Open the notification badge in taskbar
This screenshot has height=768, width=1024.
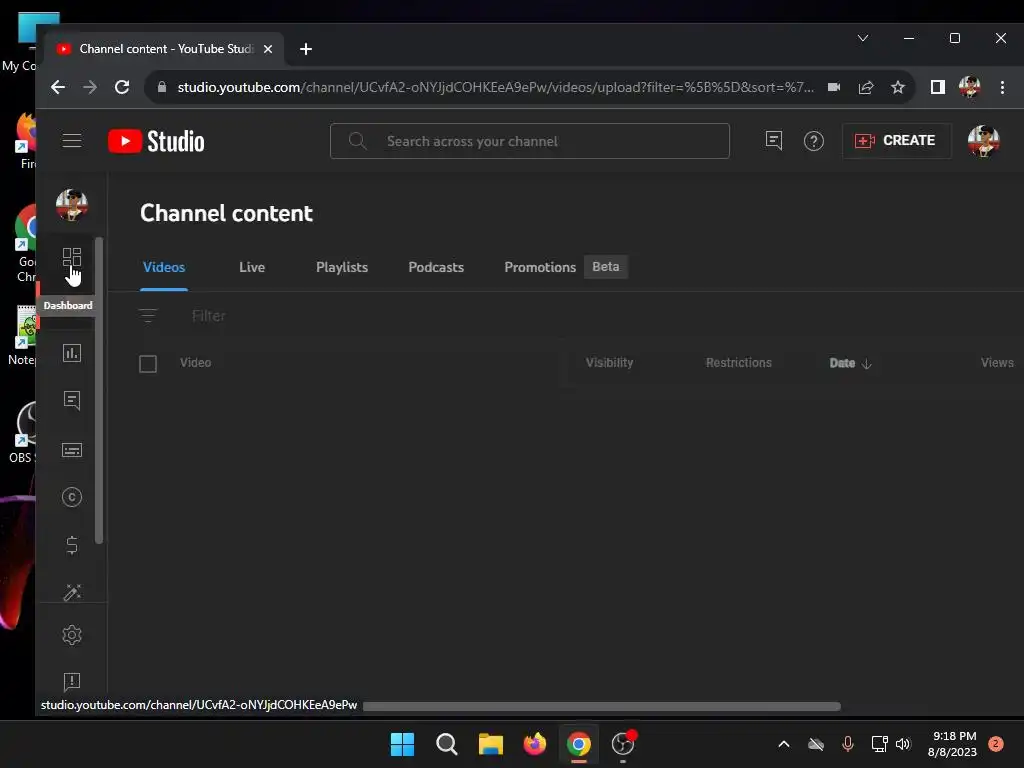[996, 744]
